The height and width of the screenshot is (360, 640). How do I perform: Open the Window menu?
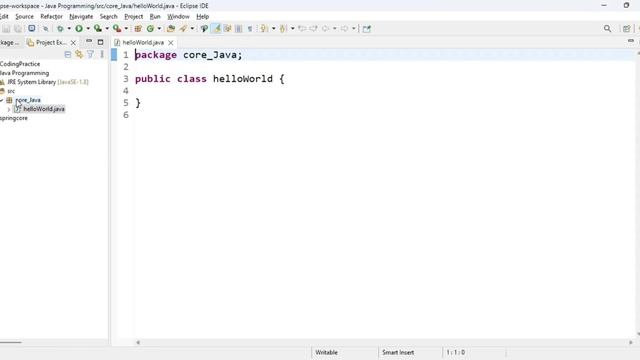click(x=178, y=17)
